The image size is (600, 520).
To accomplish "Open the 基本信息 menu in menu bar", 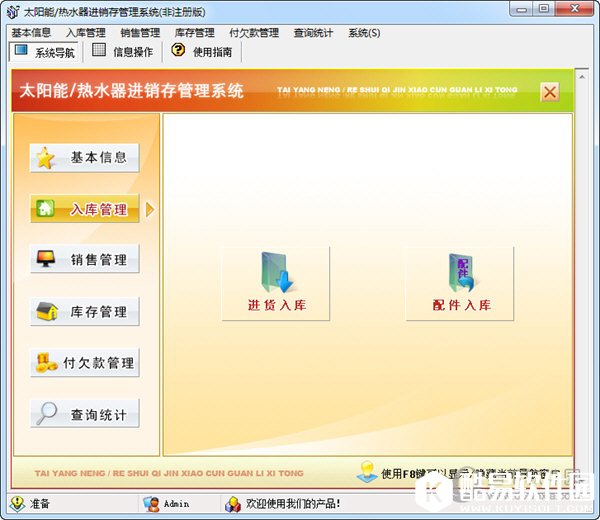I will [x=31, y=33].
